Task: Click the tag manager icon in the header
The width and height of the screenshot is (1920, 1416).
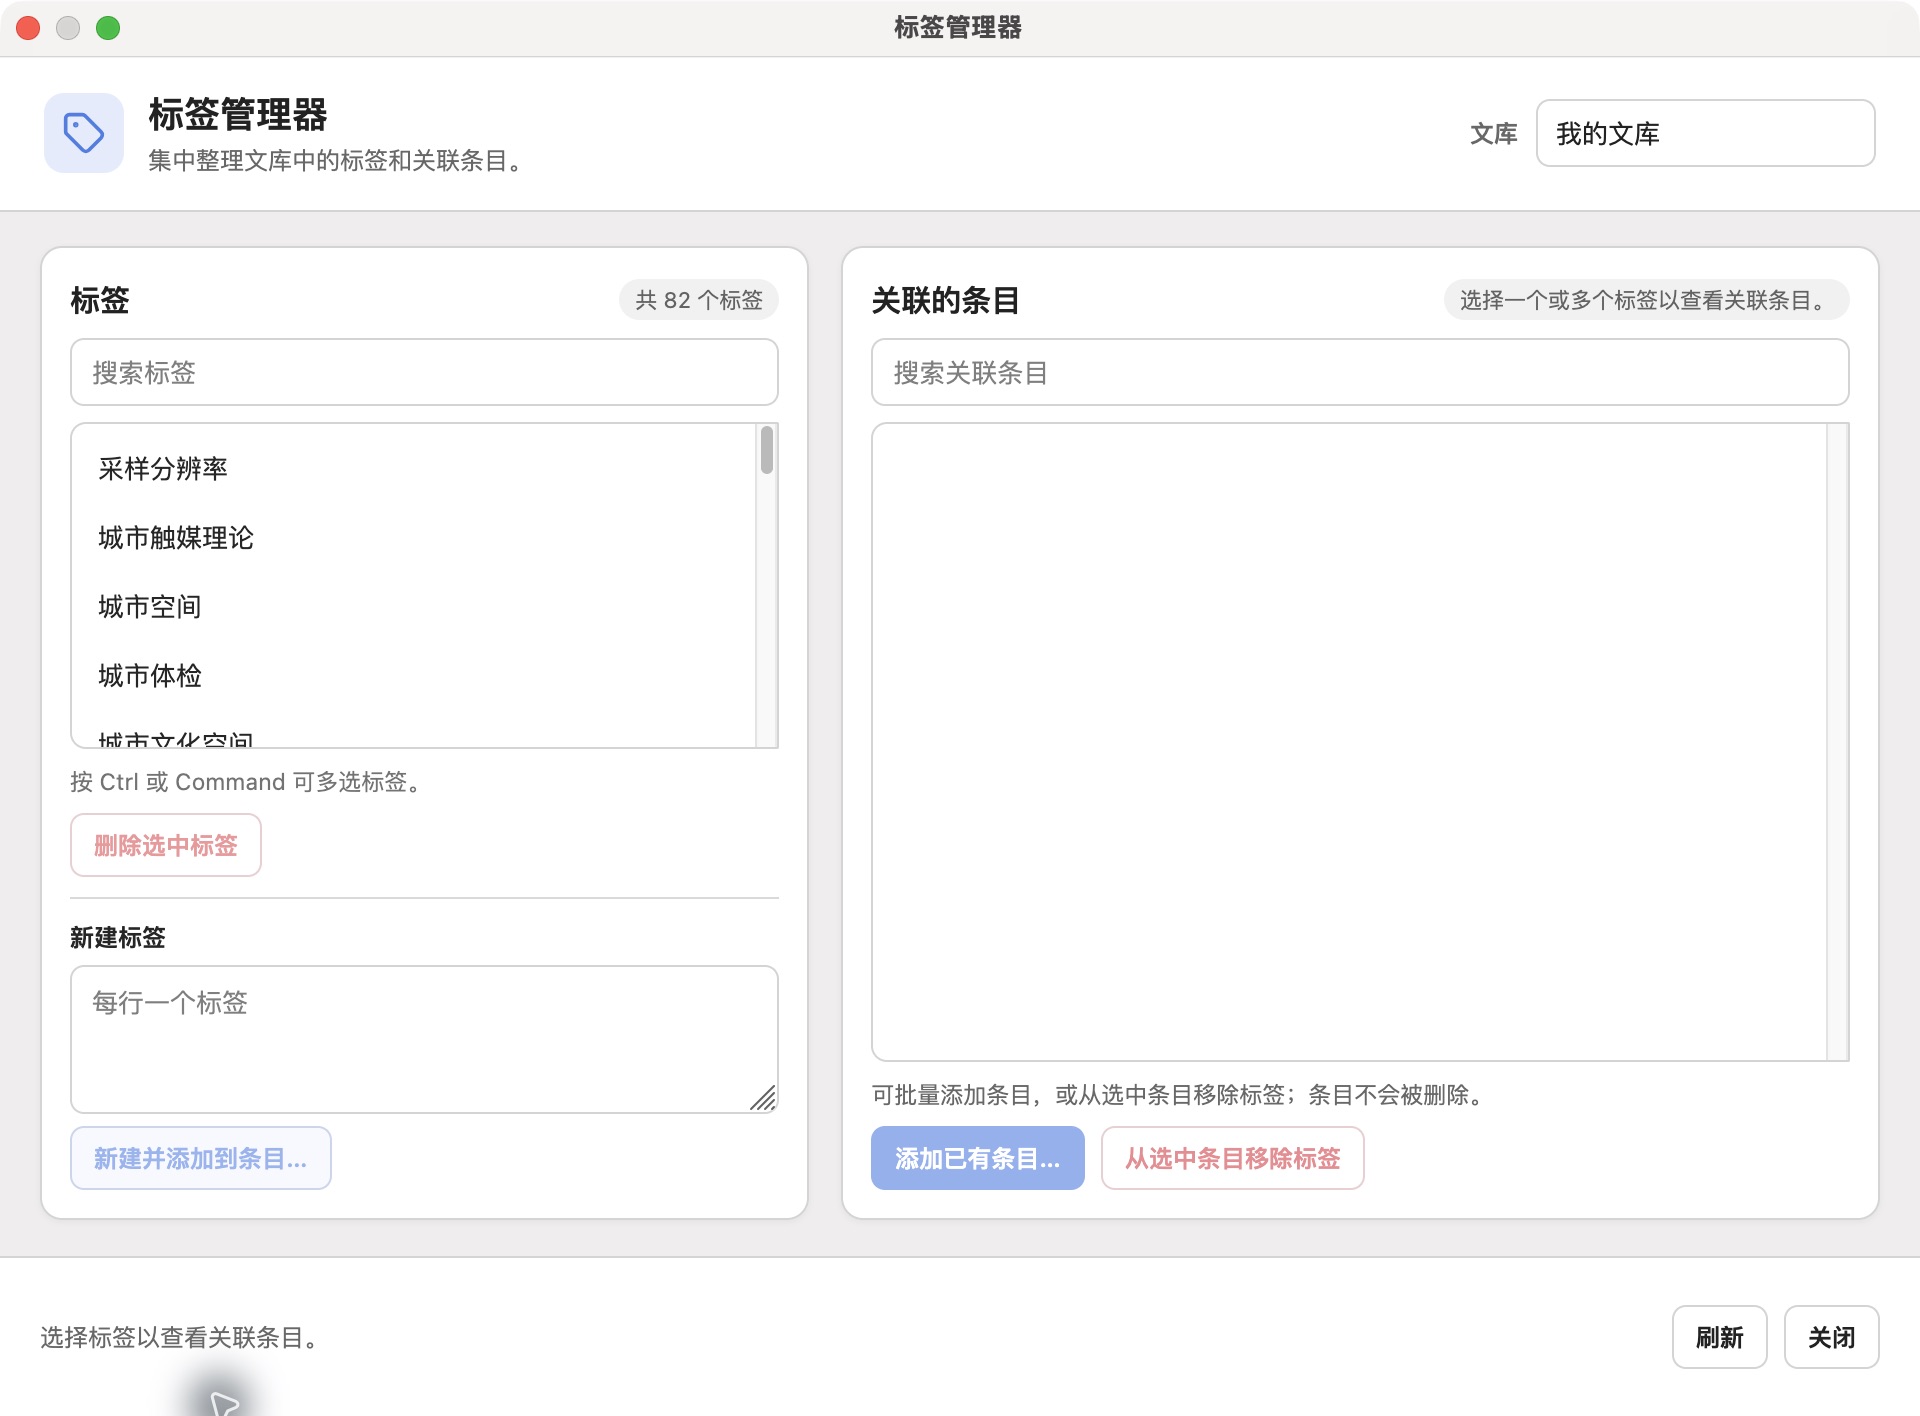Action: (x=84, y=133)
